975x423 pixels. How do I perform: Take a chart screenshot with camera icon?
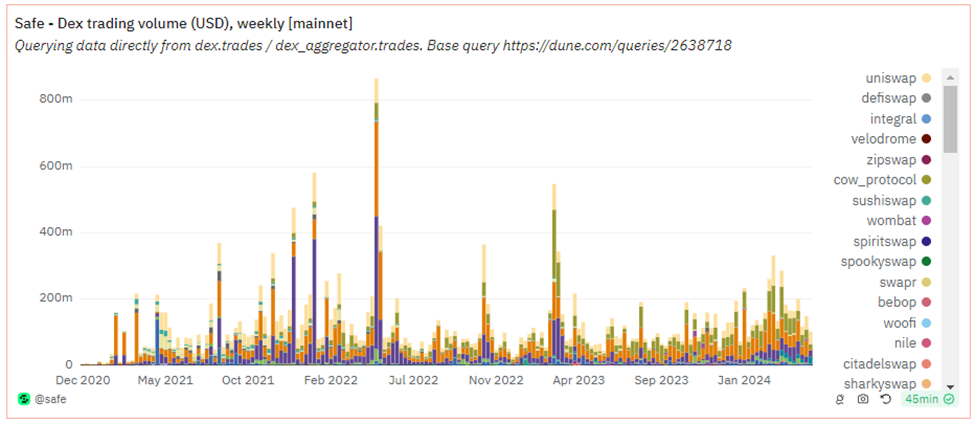862,399
